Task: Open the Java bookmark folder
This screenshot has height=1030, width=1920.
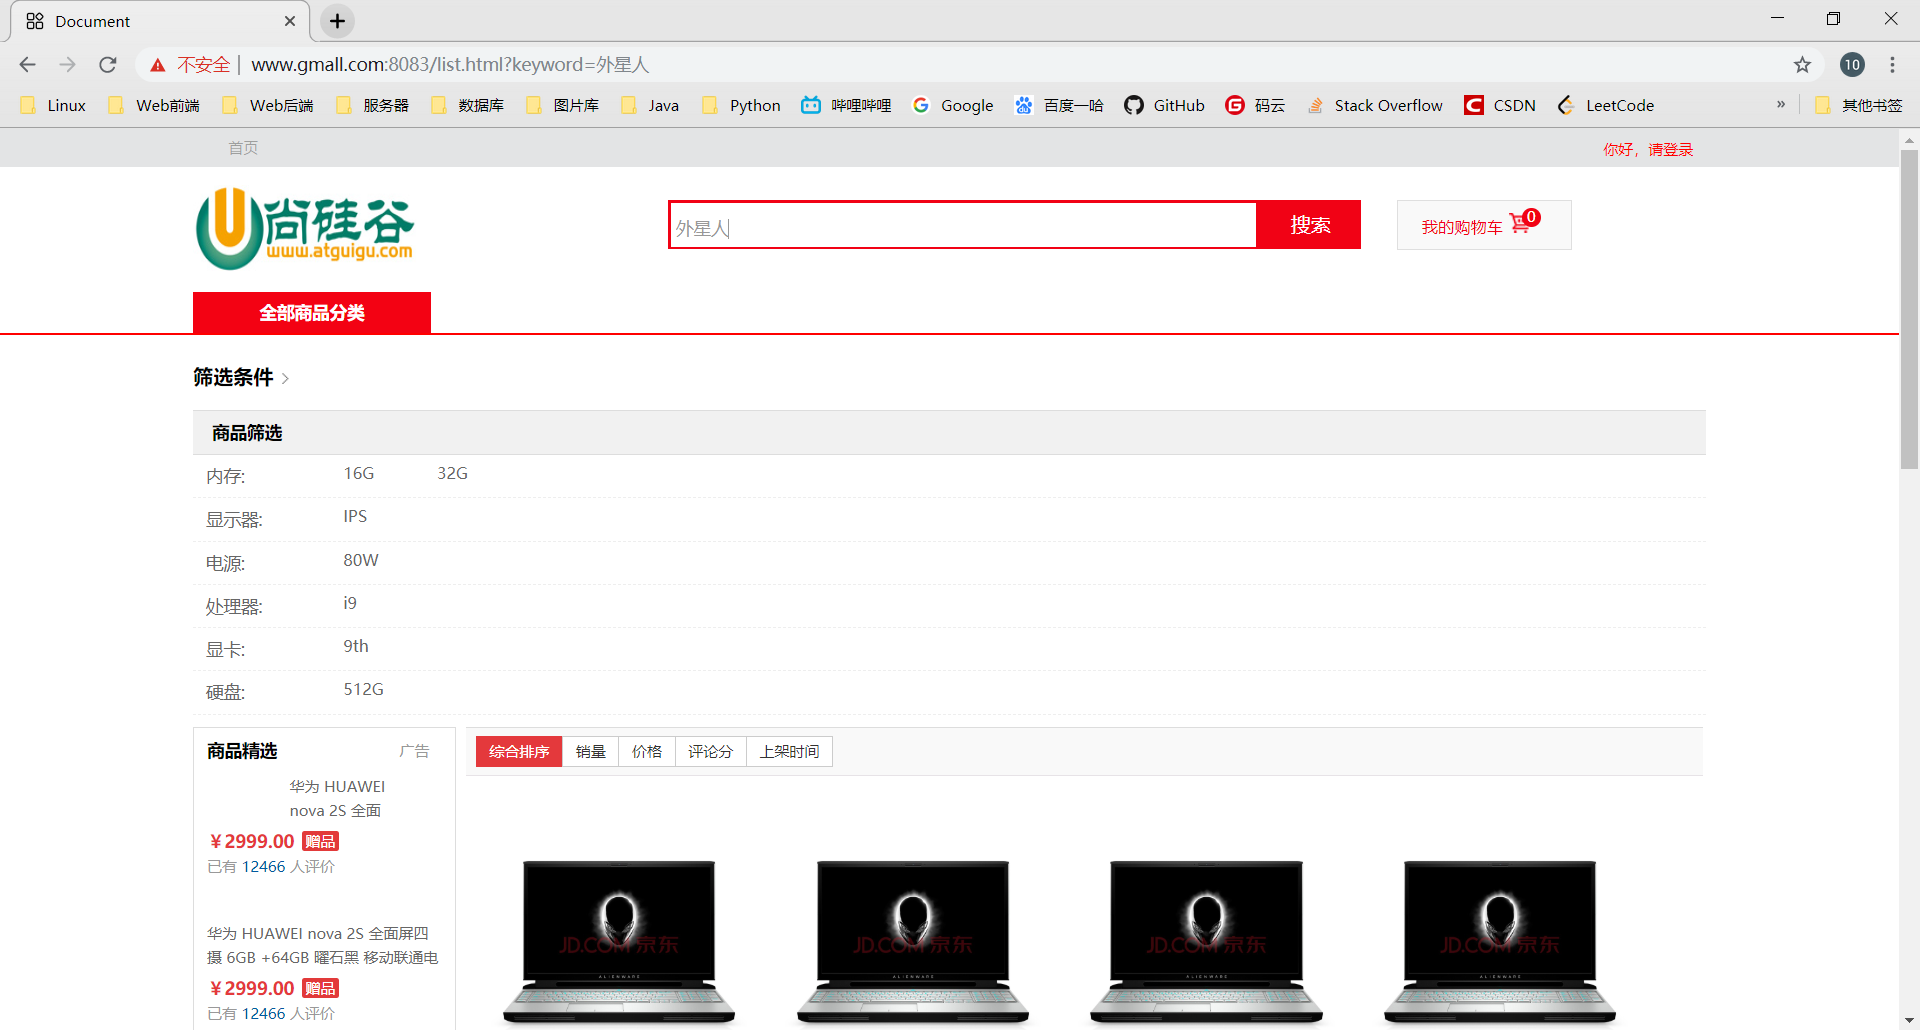Action: 650,105
